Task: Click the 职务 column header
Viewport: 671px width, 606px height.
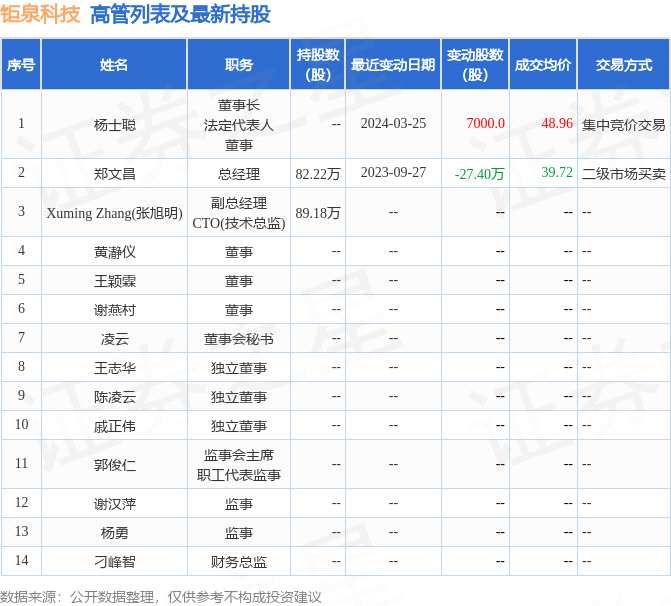Action: (x=238, y=65)
